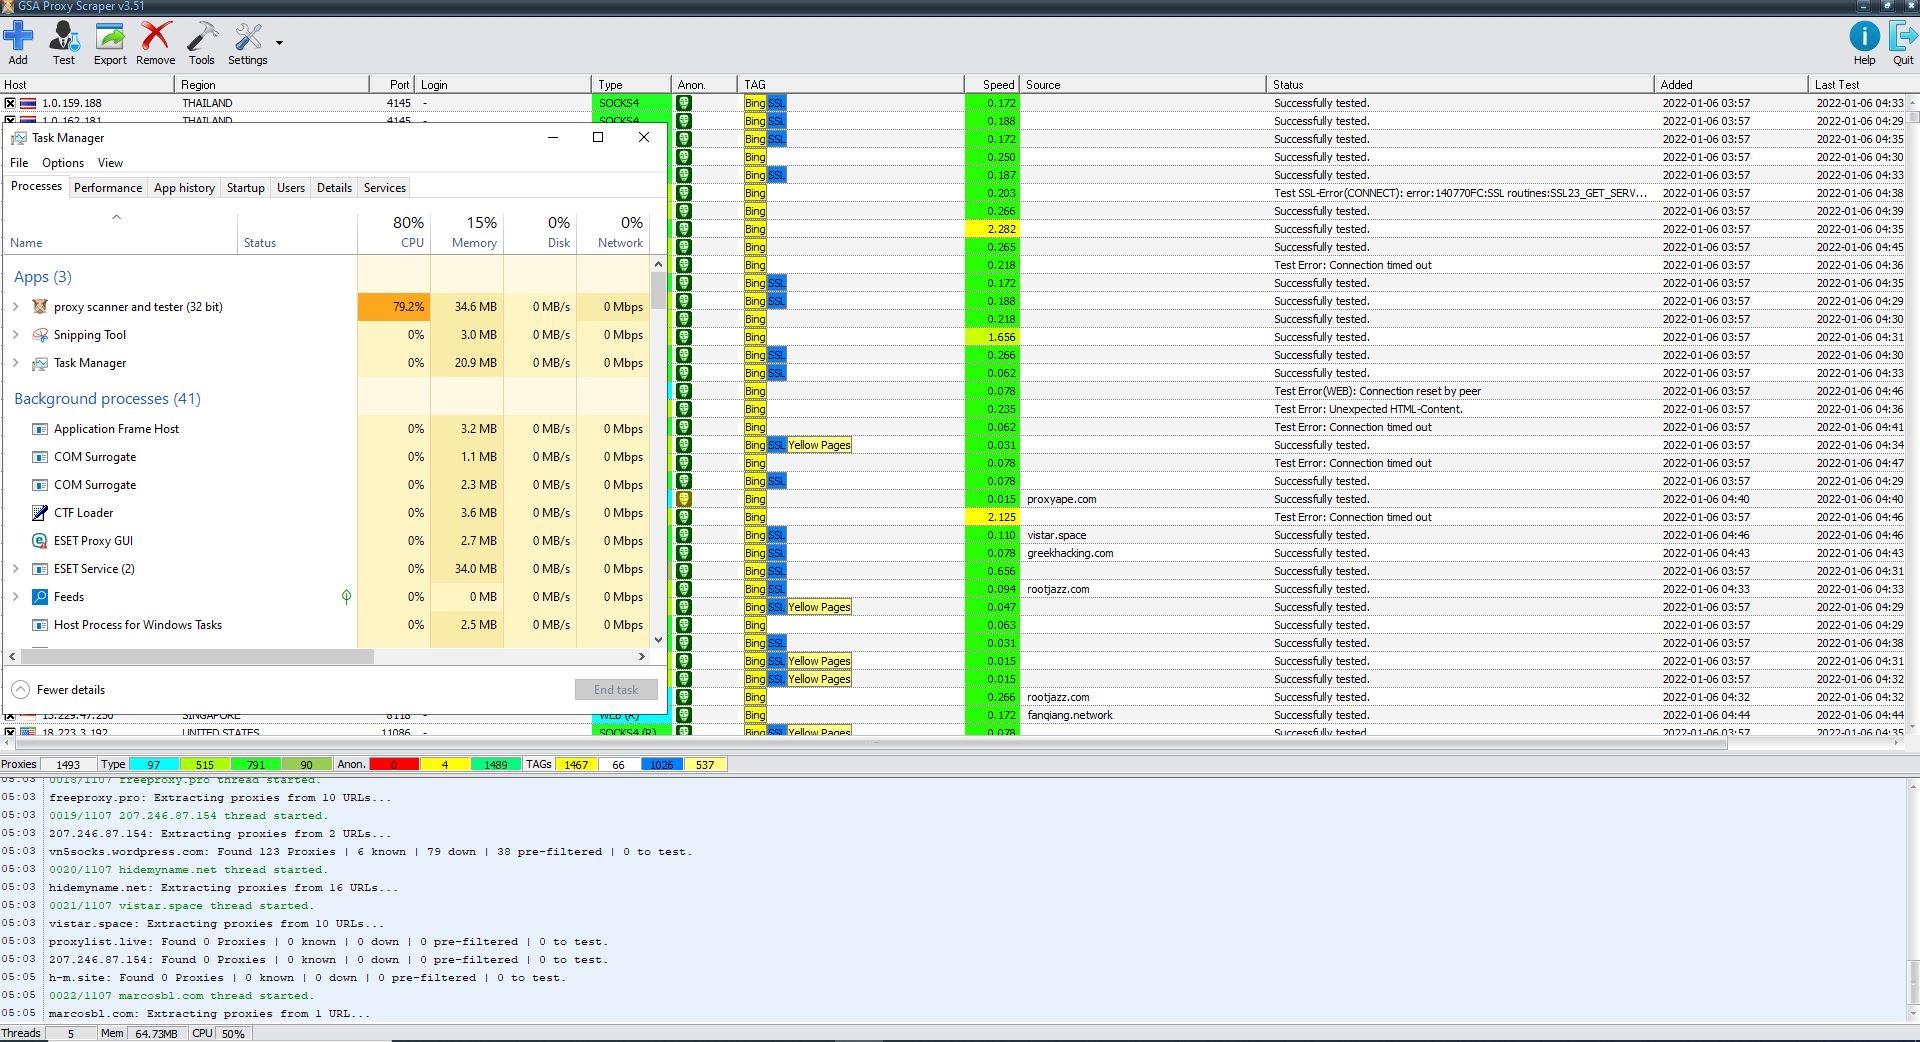Click the Snipping Tool process icon
Screen dimensions: 1920x1042
pos(40,335)
